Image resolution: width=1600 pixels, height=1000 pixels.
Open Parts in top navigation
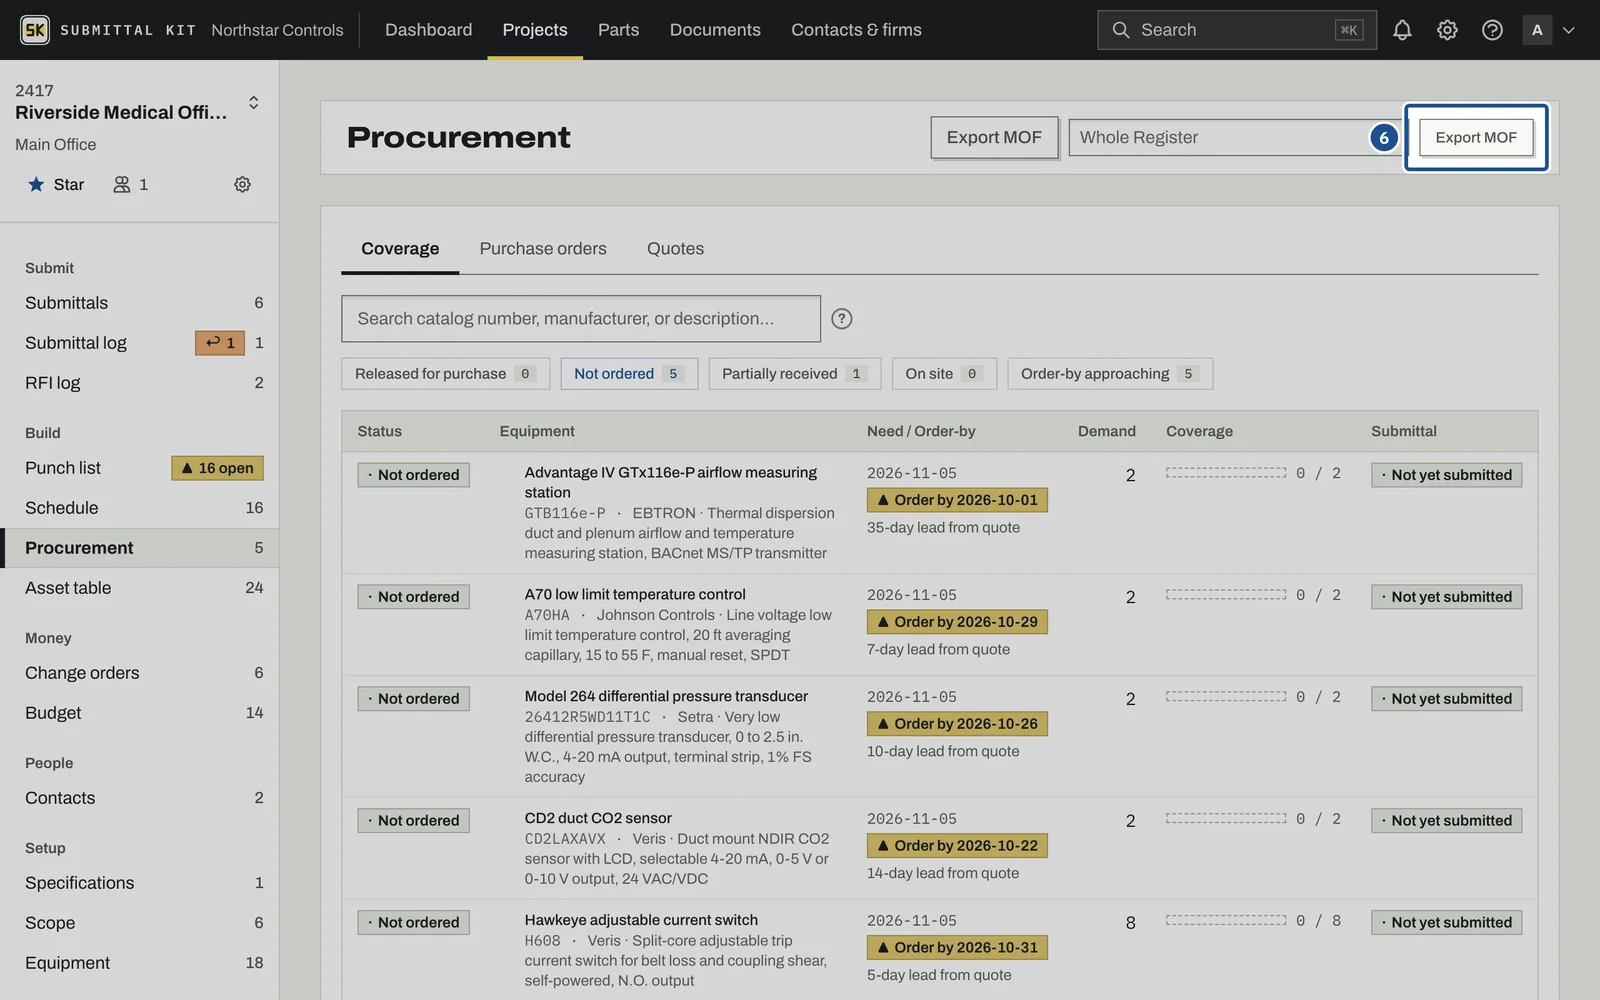(x=618, y=30)
